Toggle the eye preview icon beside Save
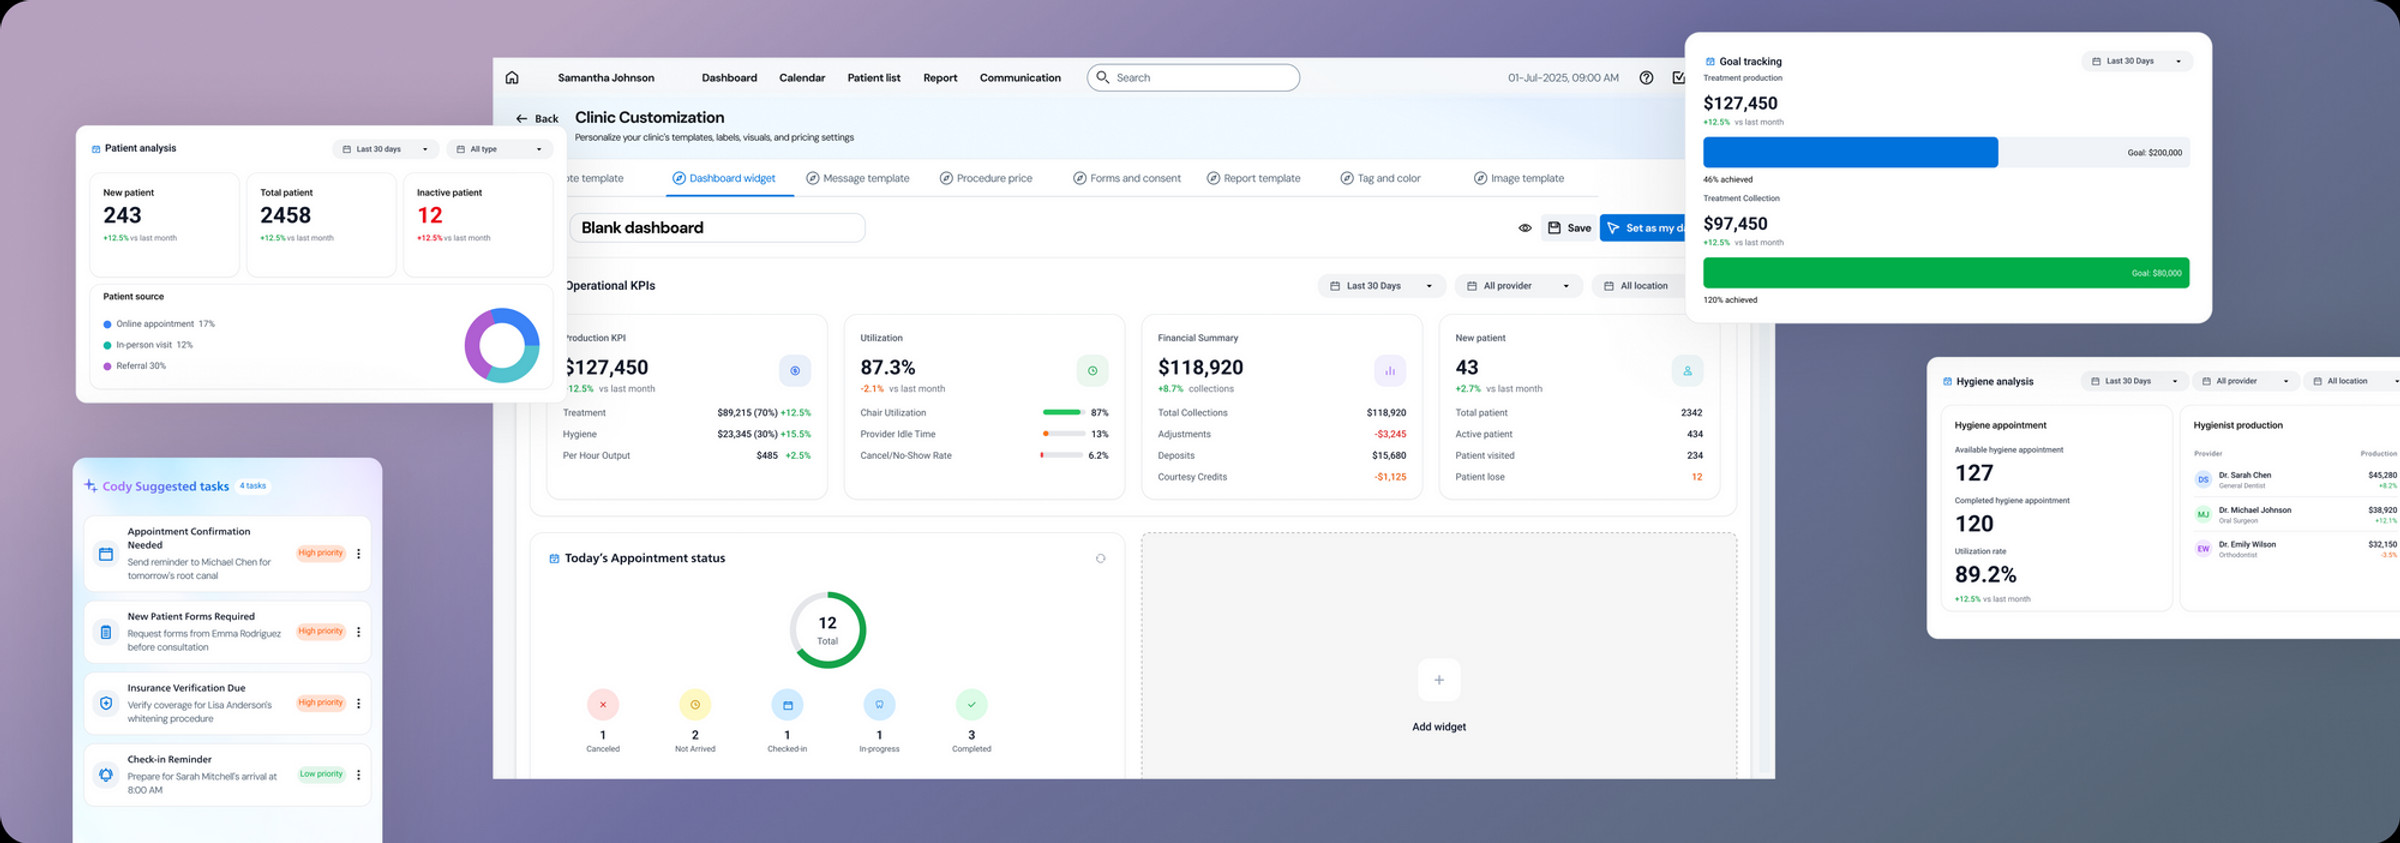 click(x=1524, y=228)
